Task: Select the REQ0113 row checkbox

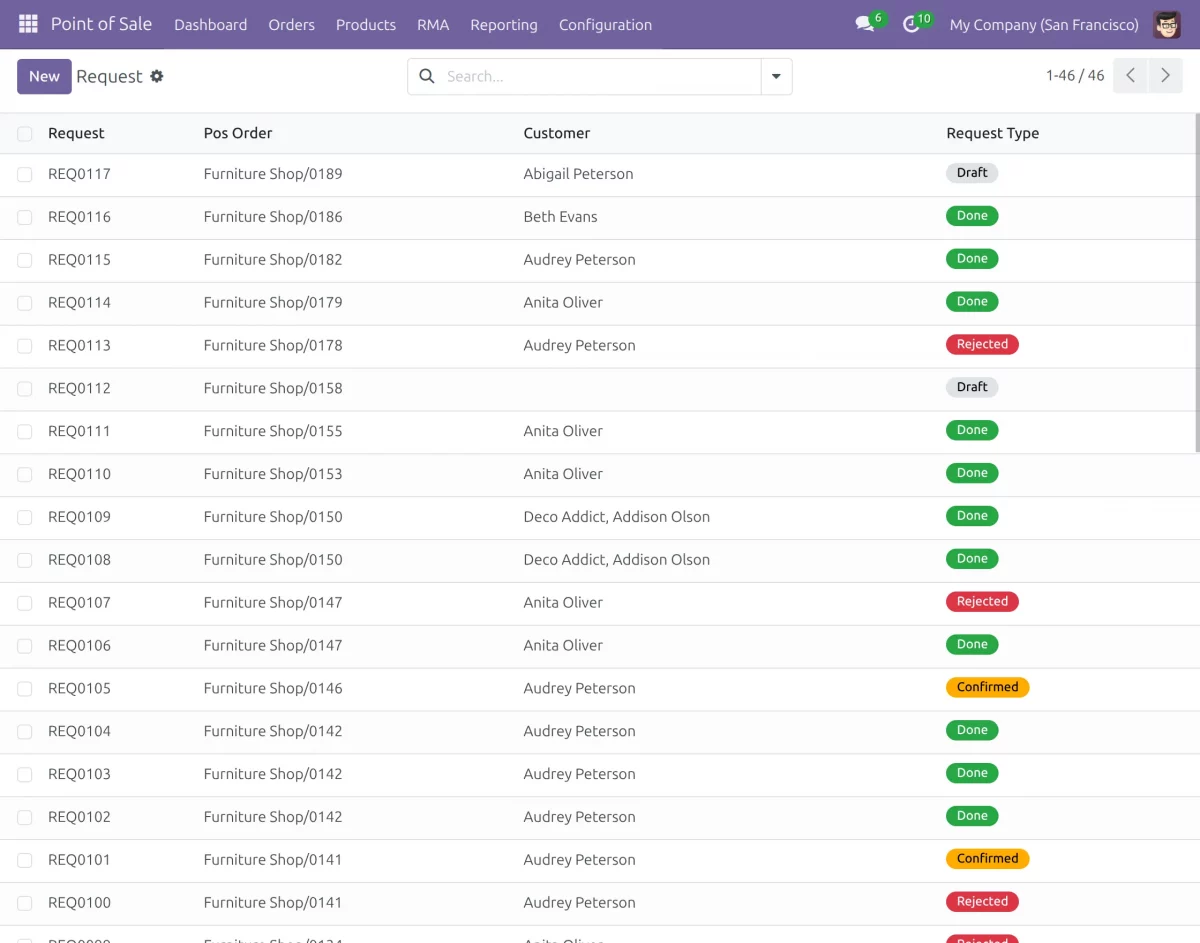Action: click(25, 346)
